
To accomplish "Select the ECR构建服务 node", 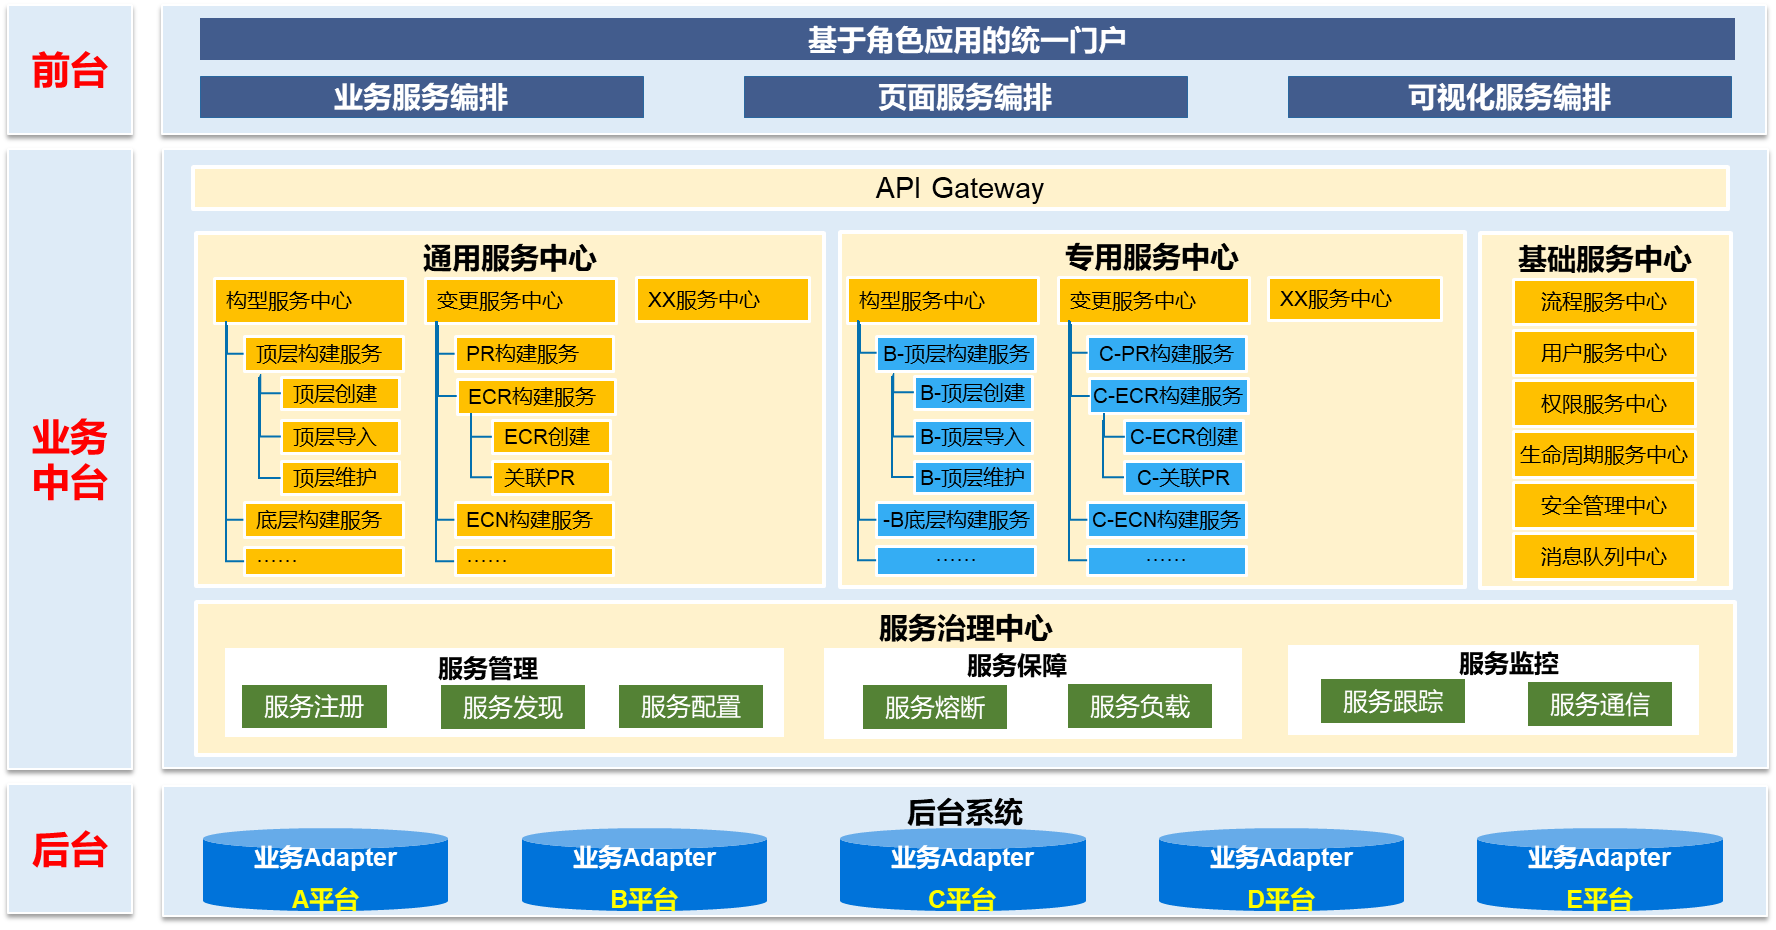I will 536,397.
